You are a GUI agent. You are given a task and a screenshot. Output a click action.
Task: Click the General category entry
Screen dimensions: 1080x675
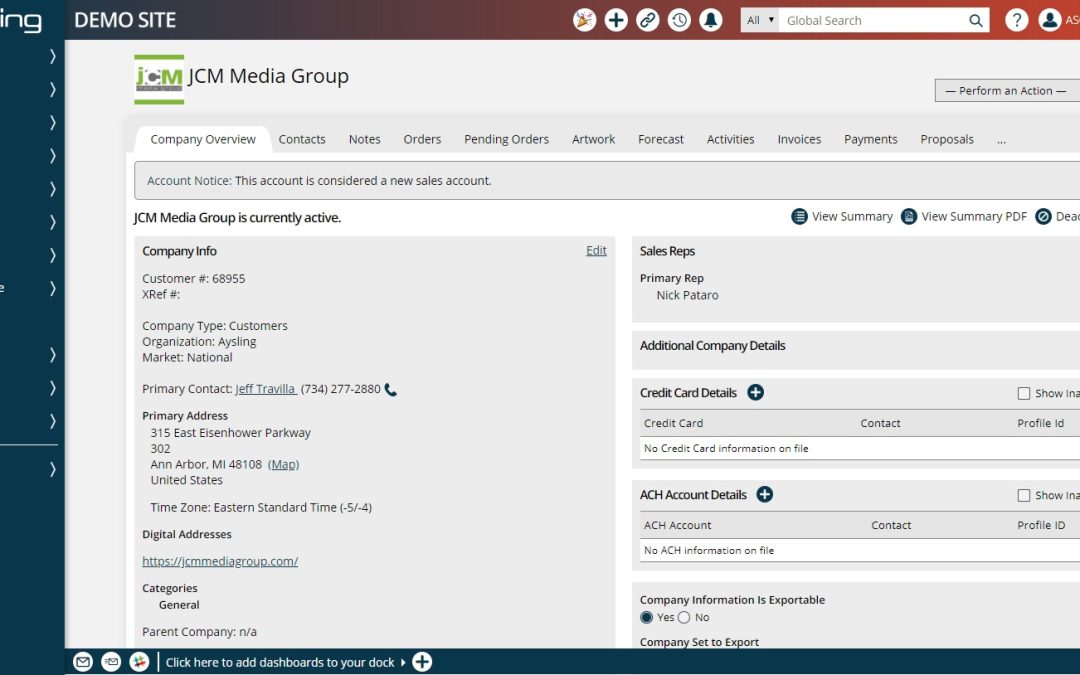click(x=179, y=605)
